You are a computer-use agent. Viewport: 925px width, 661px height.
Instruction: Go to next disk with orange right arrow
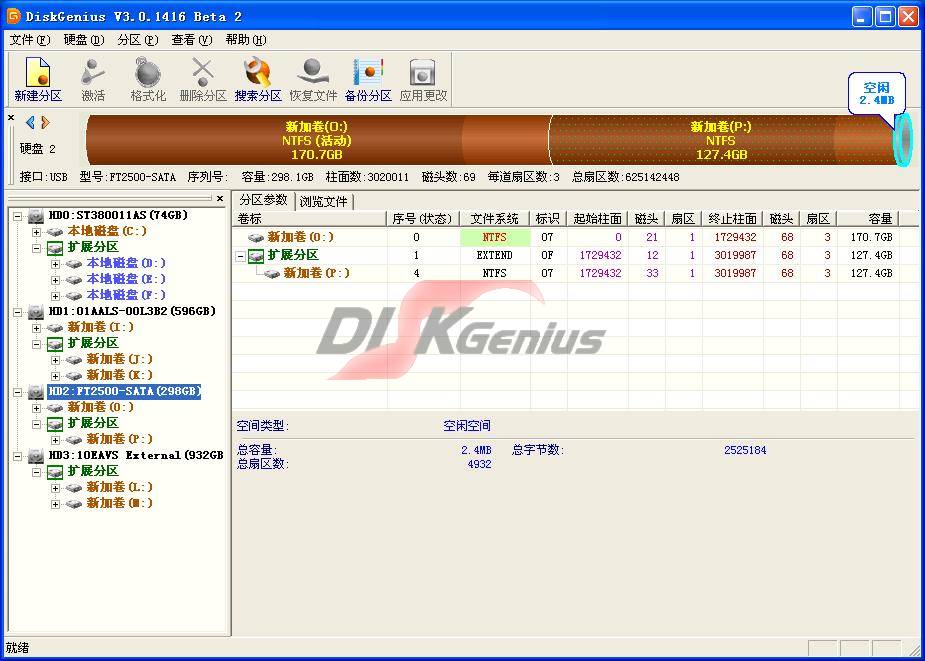(x=45, y=123)
